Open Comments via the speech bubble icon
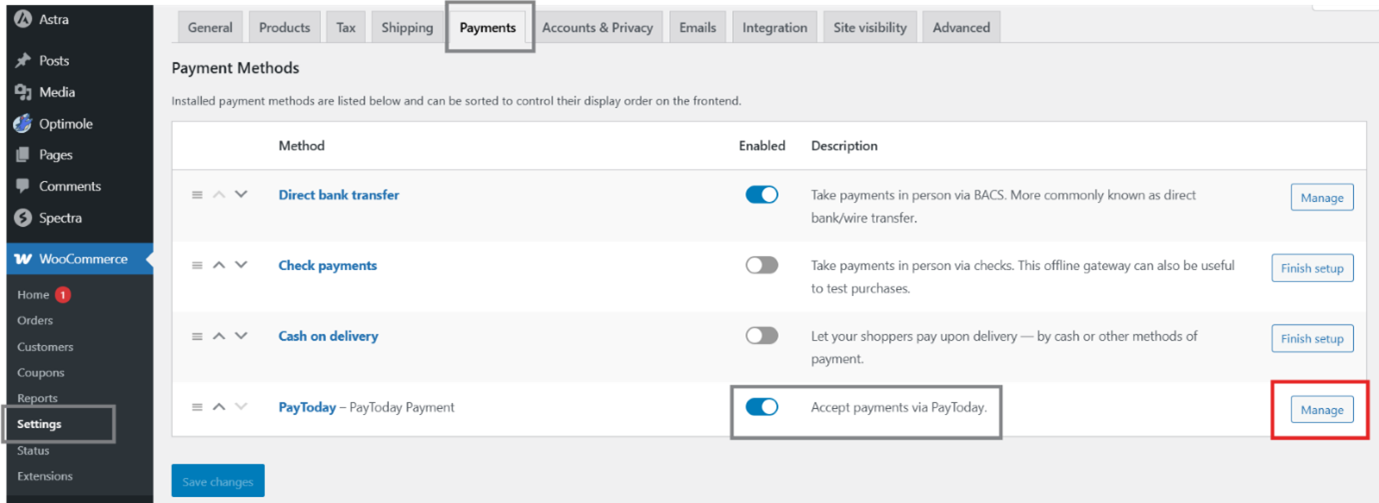The height and width of the screenshot is (503, 1379). [23, 186]
